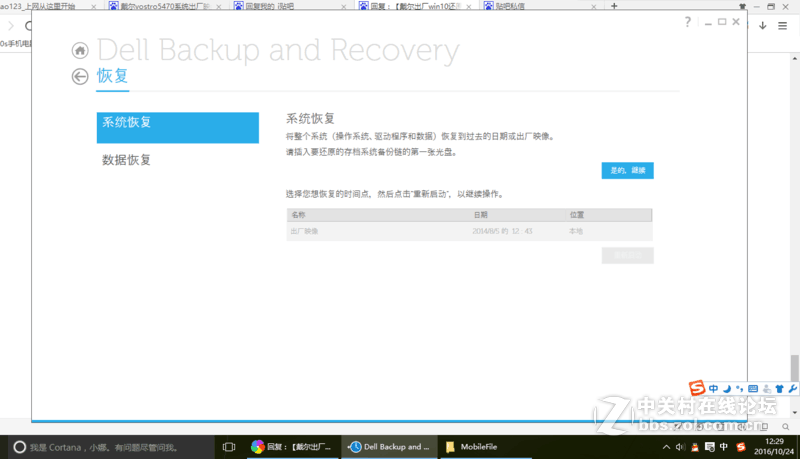Open the browser hamburger menu
The width and height of the screenshot is (800, 459).
pyautogui.click(x=782, y=26)
